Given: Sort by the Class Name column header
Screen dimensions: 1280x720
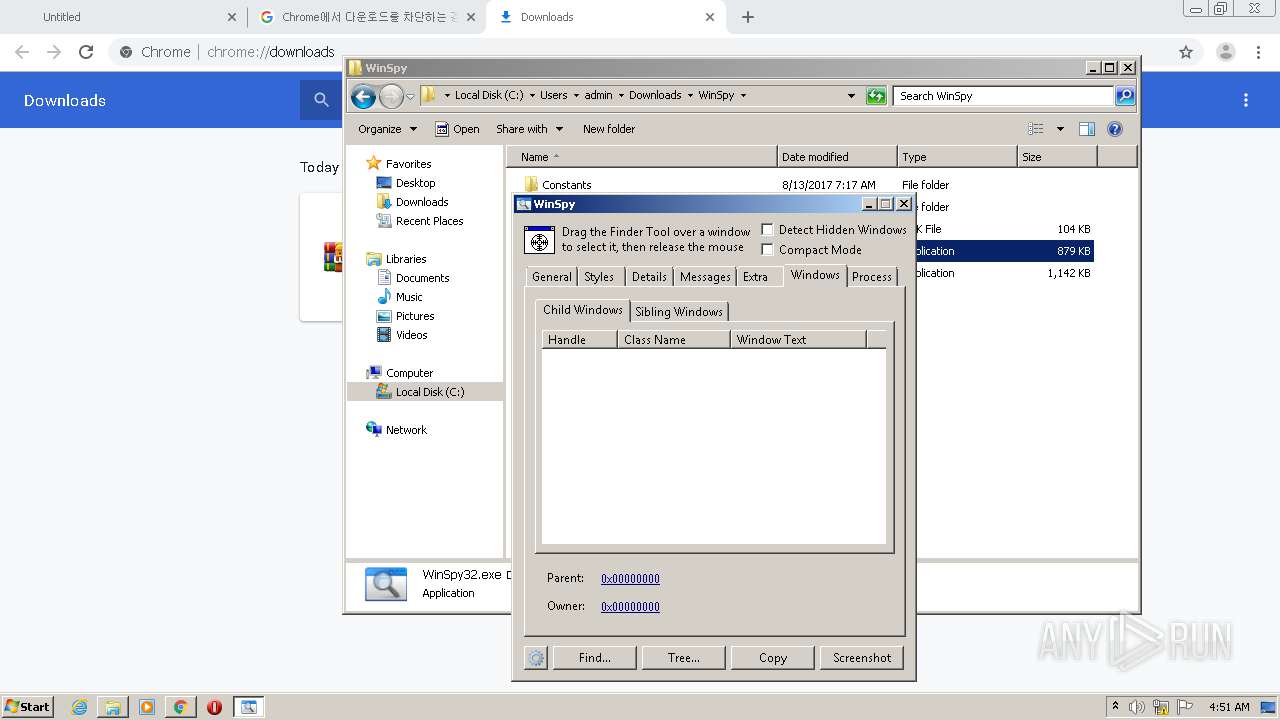Looking at the screenshot, I should pyautogui.click(x=674, y=340).
